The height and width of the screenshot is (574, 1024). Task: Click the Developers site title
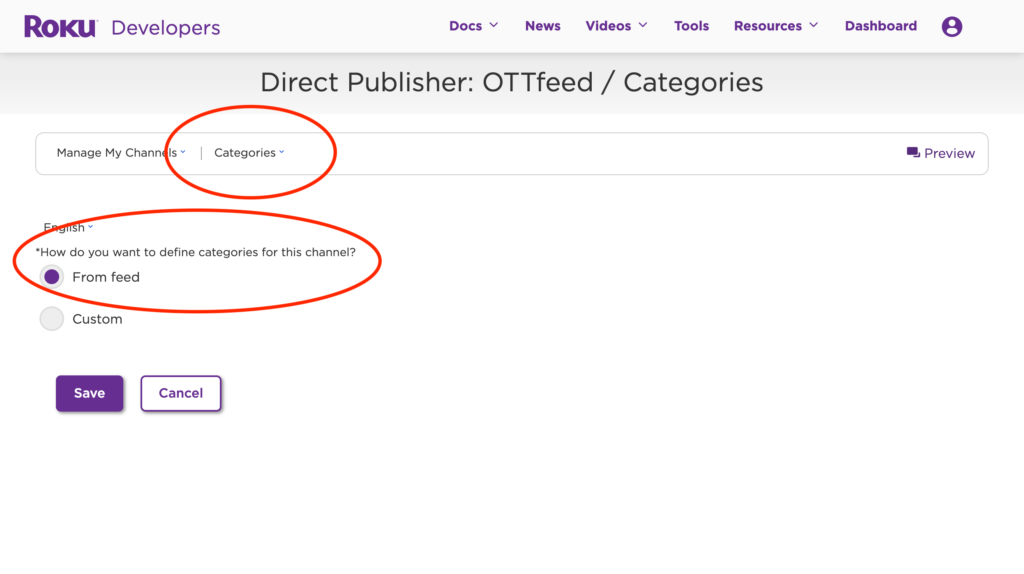pyautogui.click(x=166, y=27)
